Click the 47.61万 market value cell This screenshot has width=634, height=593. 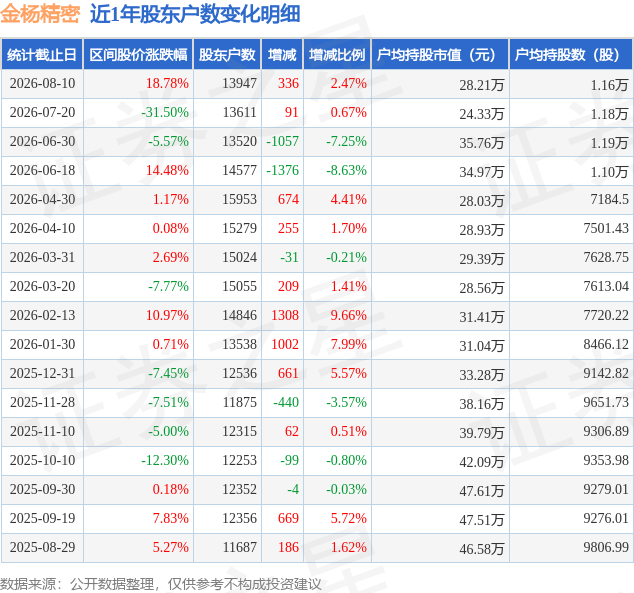(x=482, y=490)
